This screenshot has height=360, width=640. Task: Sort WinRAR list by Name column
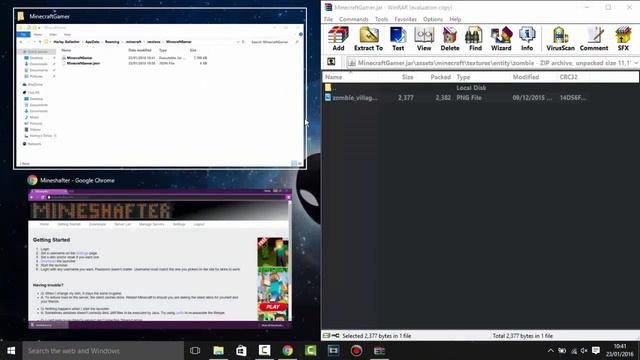(333, 77)
